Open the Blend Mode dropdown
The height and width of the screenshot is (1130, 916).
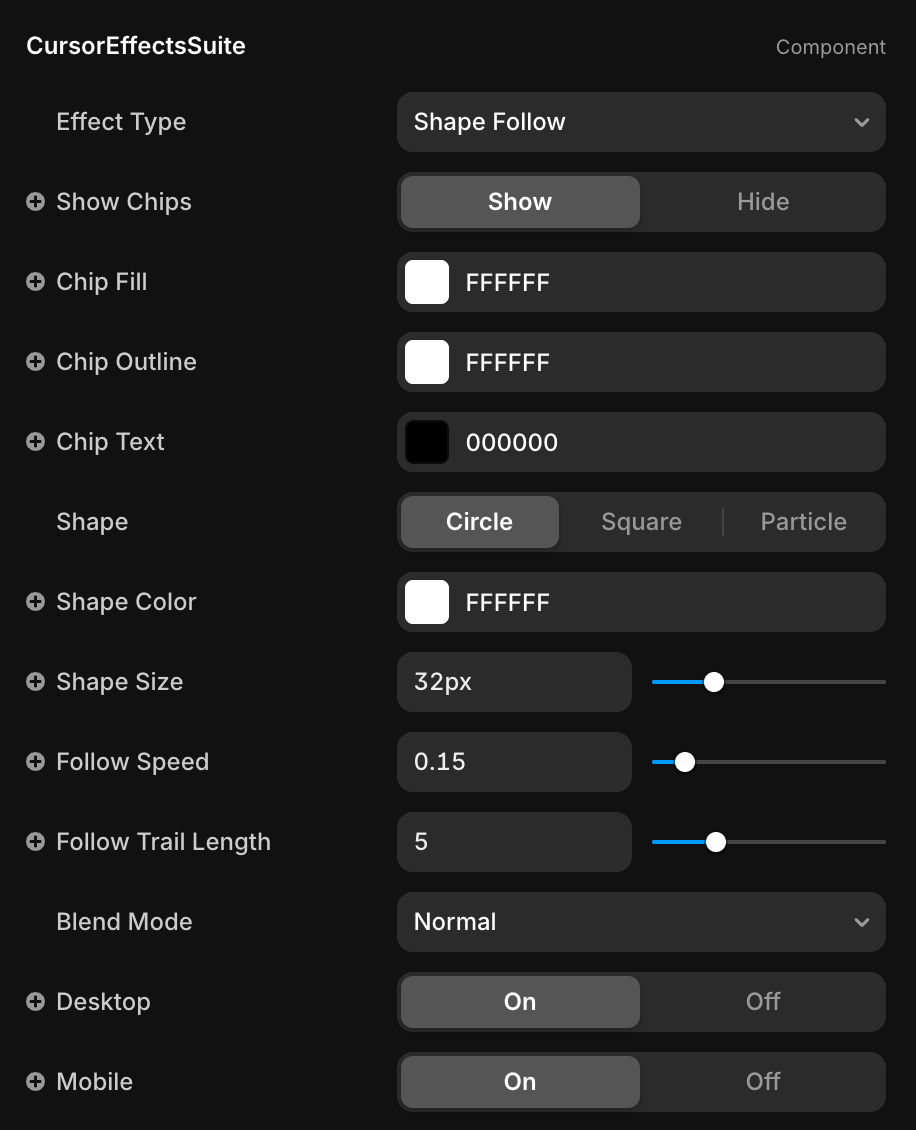[x=641, y=922]
